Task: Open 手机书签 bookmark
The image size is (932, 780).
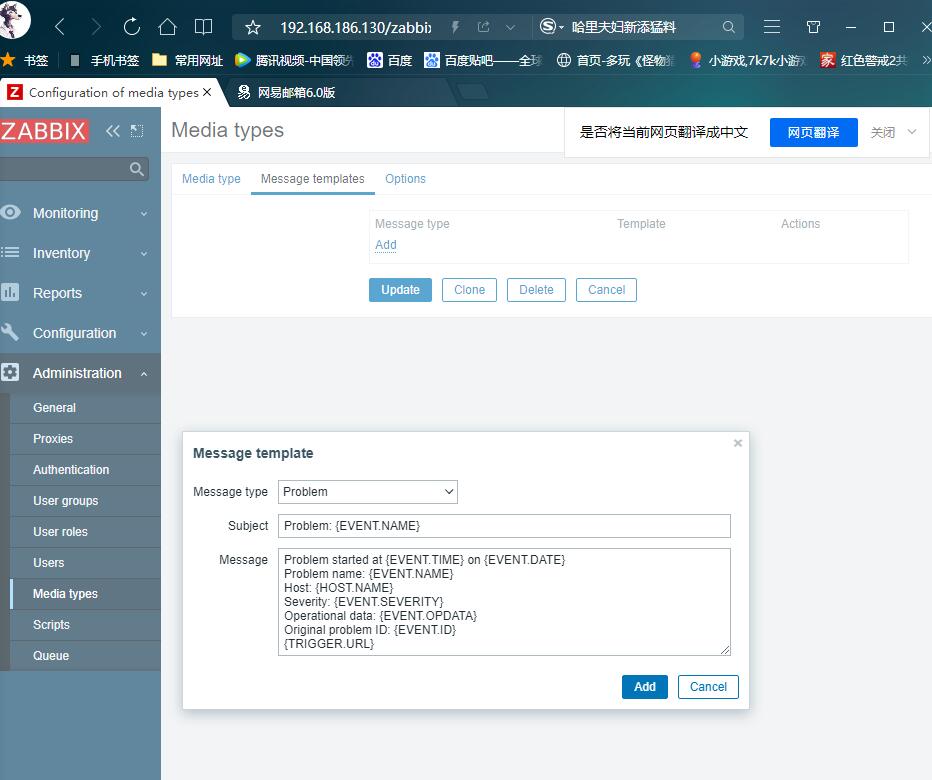Action: coord(105,60)
